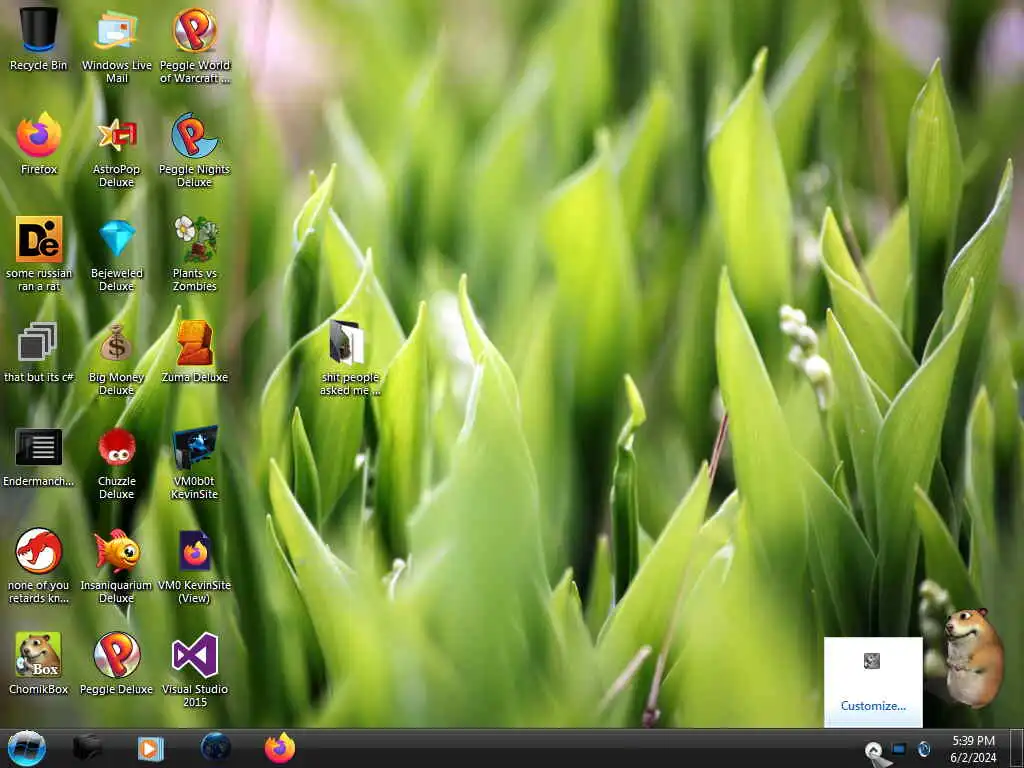Select Plants vs Zombies shortcut

pyautogui.click(x=195, y=253)
